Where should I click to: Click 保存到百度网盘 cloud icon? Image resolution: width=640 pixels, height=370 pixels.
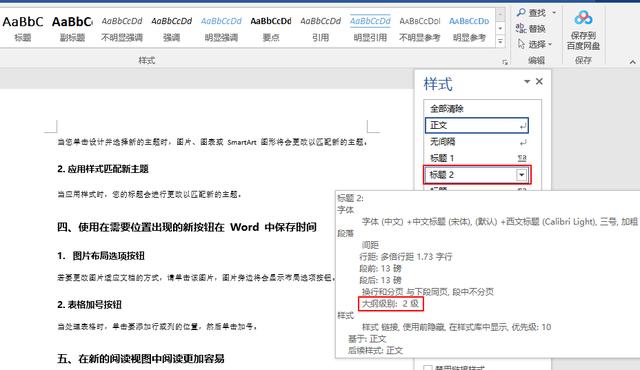point(583,18)
